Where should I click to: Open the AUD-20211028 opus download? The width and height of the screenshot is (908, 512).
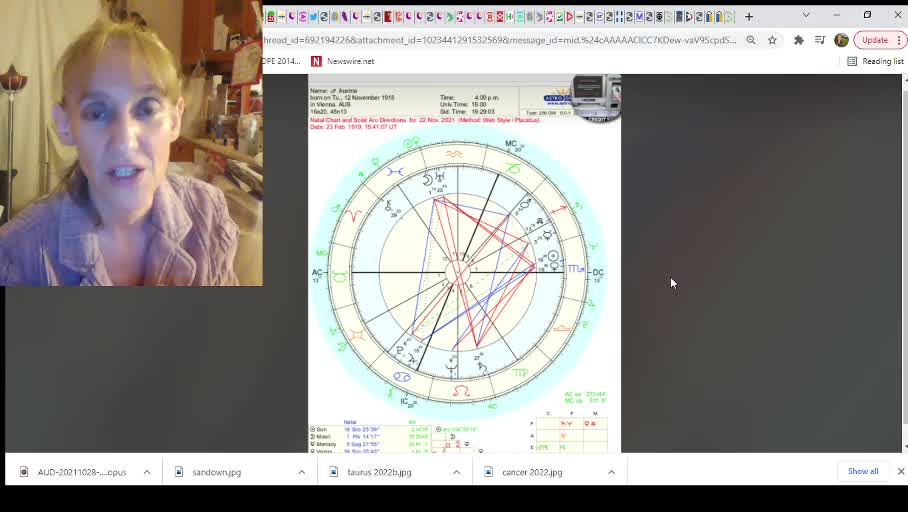point(82,472)
